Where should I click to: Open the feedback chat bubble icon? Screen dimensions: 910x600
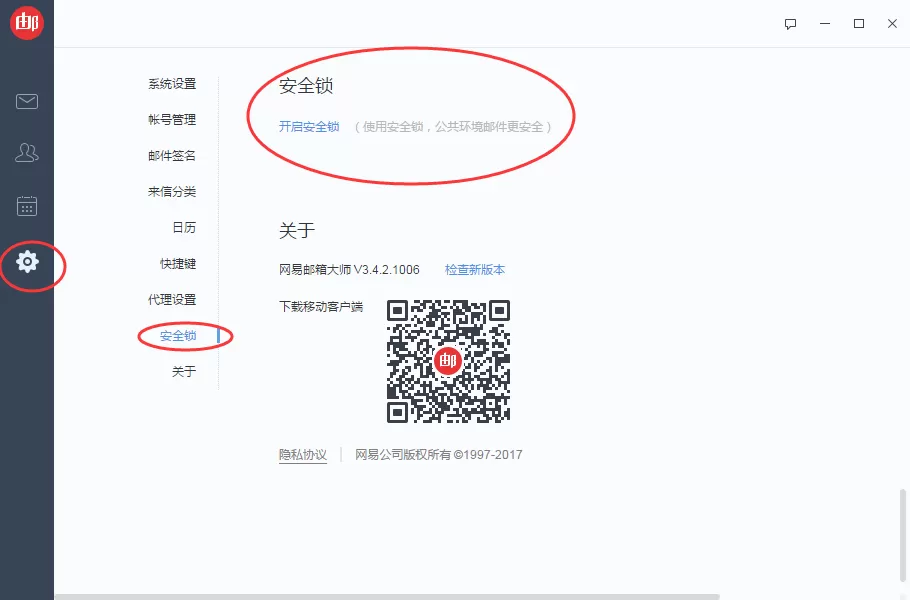click(790, 24)
